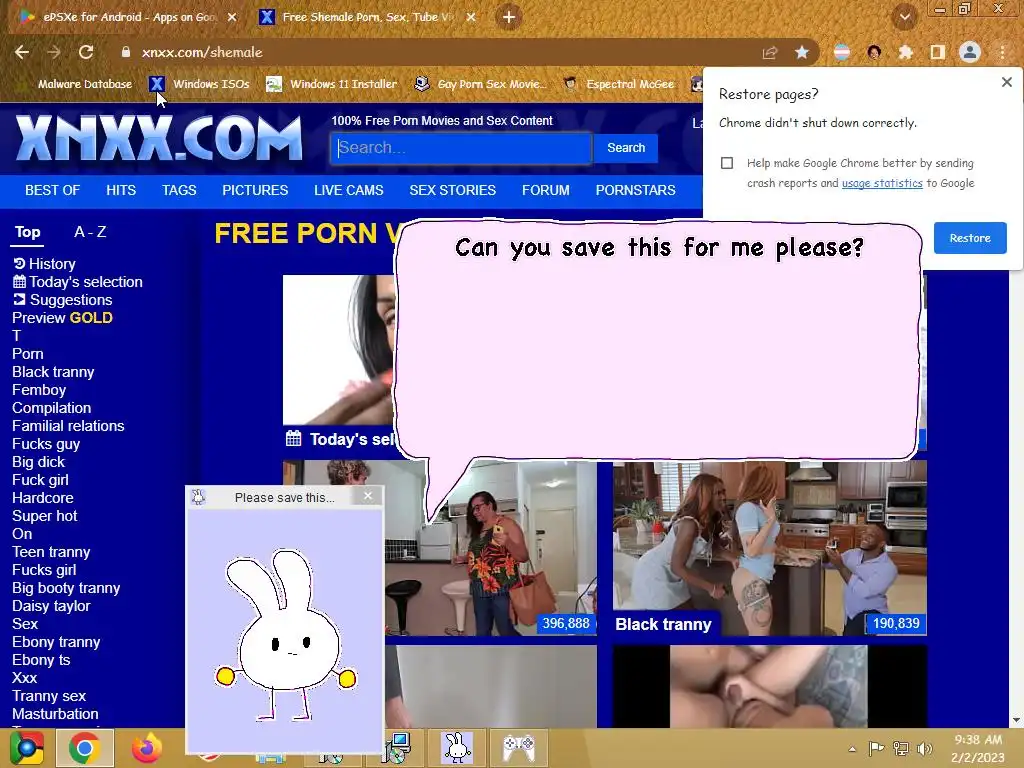Open the usage statistics link
Viewport: 1024px width, 768px height.
tap(882, 184)
